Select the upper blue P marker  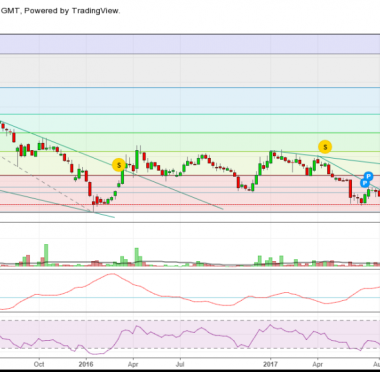tap(368, 176)
